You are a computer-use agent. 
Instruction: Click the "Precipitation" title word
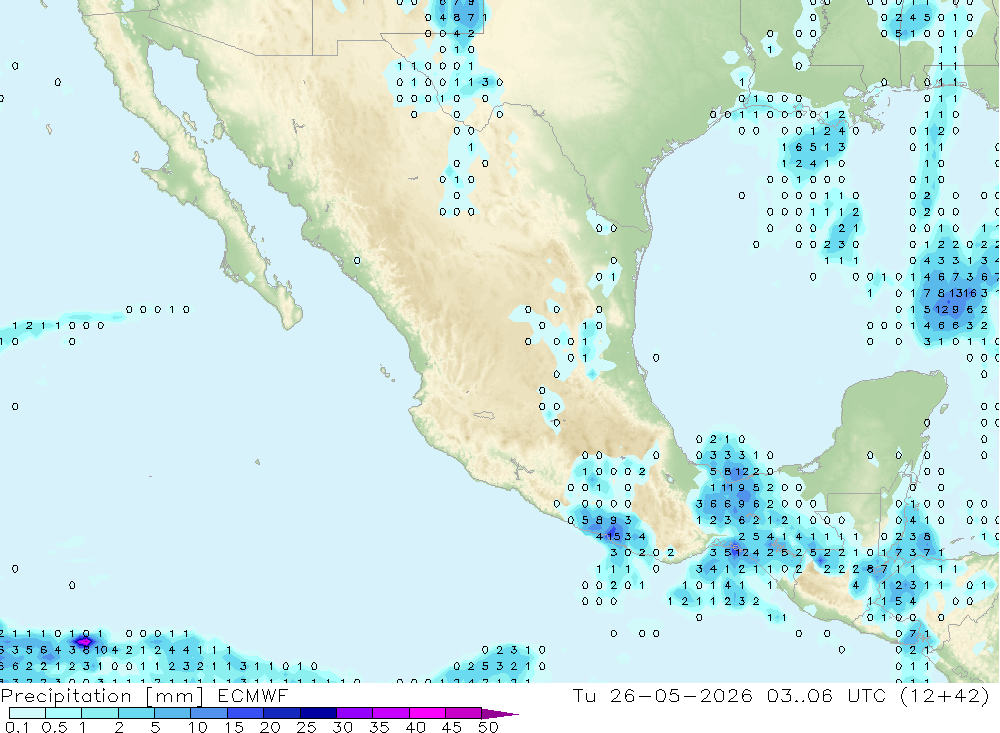[66, 696]
